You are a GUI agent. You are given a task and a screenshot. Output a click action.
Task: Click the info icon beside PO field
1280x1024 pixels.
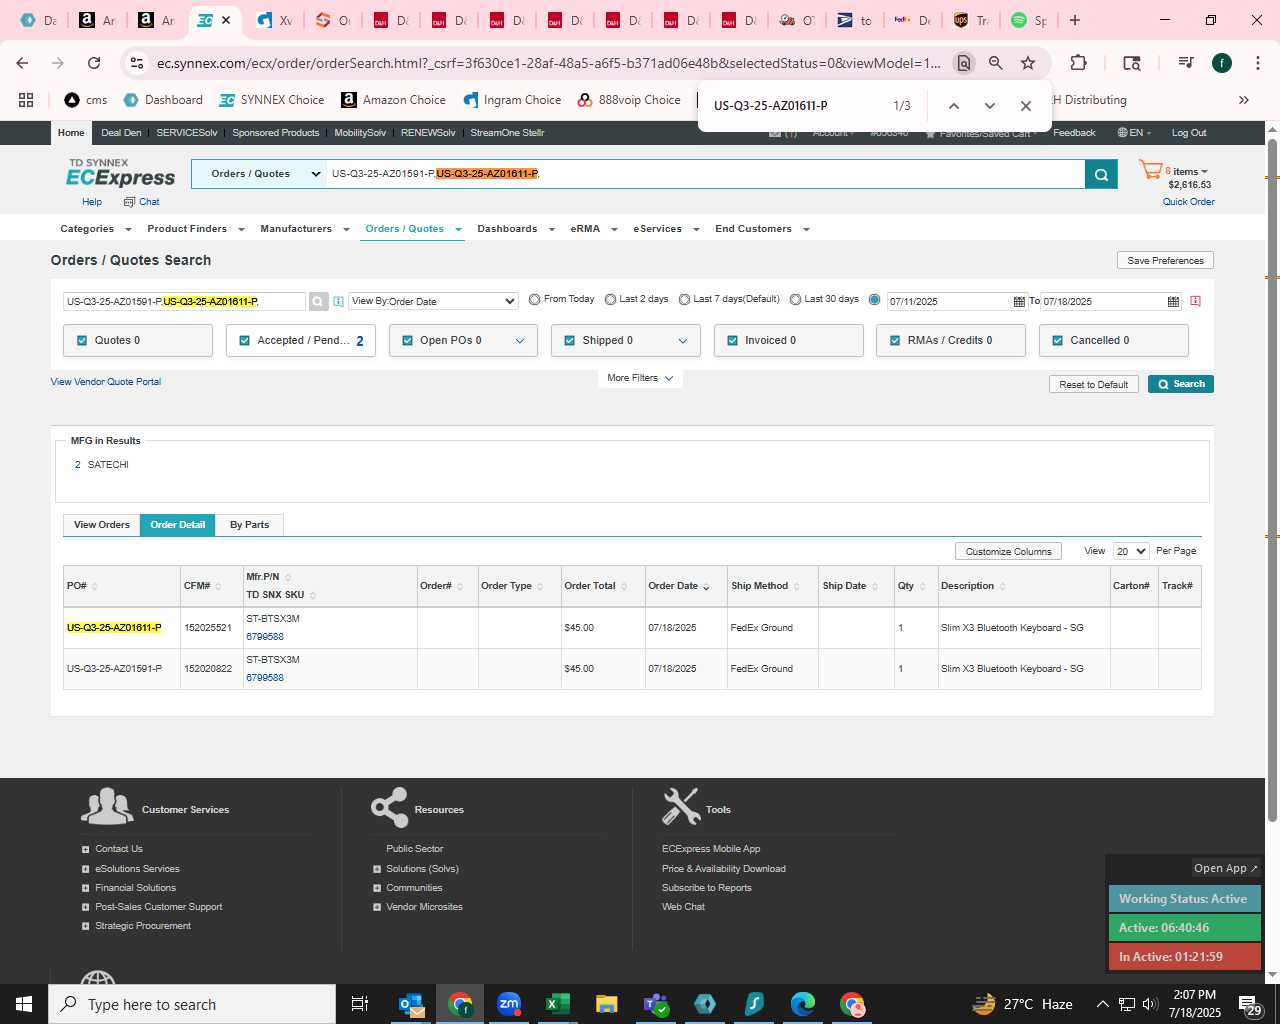pyautogui.click(x=338, y=301)
